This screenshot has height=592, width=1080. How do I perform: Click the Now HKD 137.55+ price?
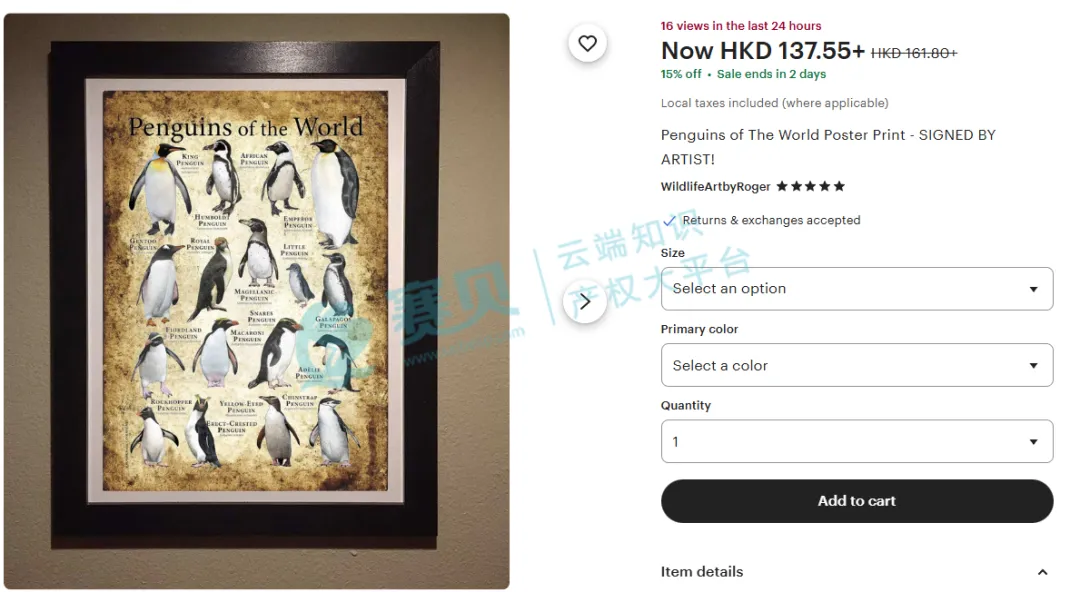pyautogui.click(x=762, y=51)
